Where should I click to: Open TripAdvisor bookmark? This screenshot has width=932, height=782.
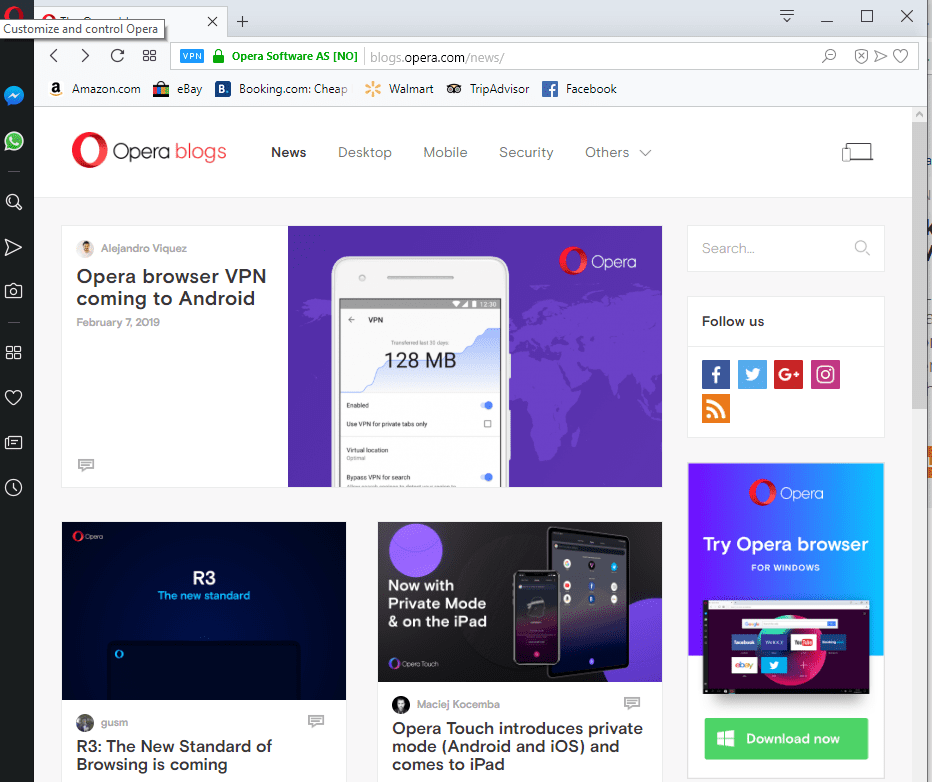tap(487, 89)
